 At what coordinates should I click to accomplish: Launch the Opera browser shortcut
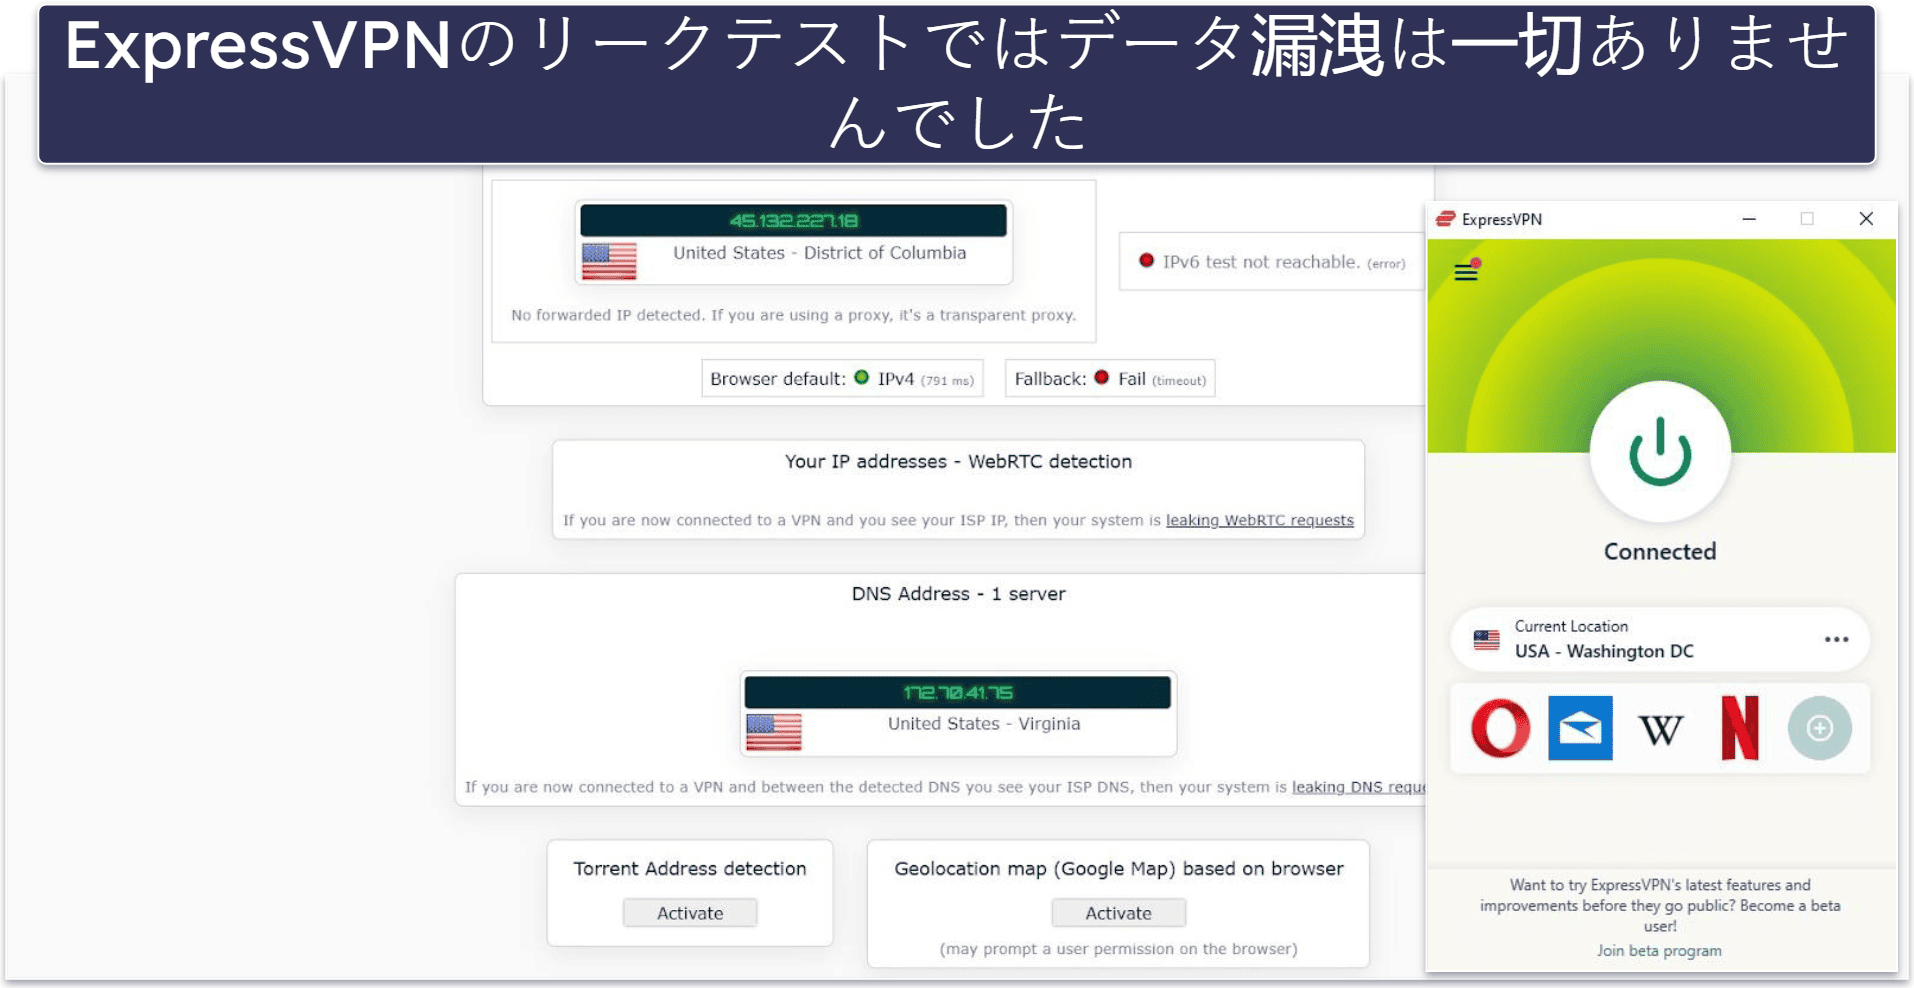point(1500,728)
